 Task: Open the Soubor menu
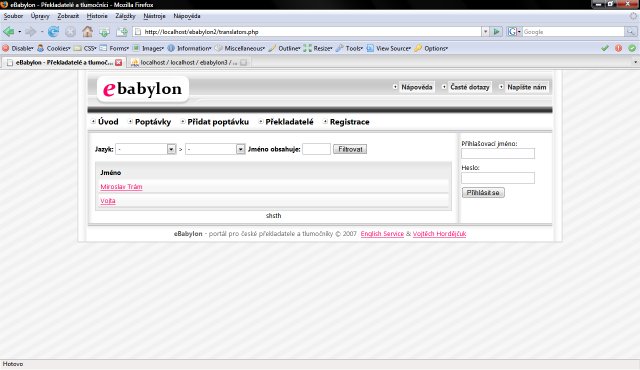pyautogui.click(x=13, y=16)
